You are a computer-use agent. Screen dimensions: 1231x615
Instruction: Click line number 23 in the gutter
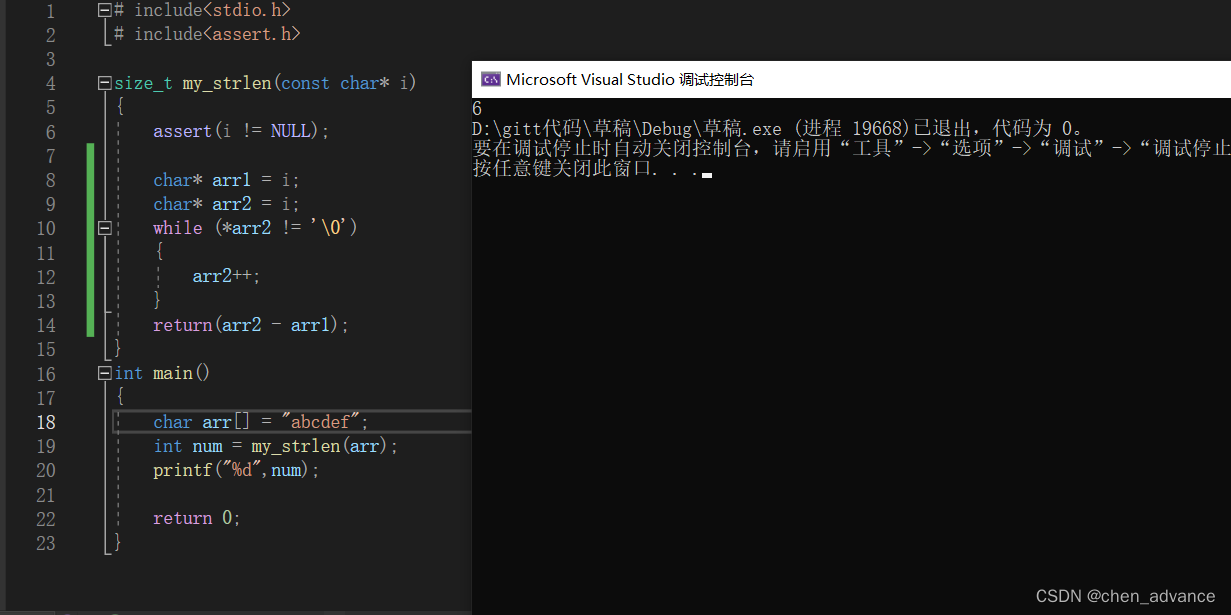tap(46, 543)
